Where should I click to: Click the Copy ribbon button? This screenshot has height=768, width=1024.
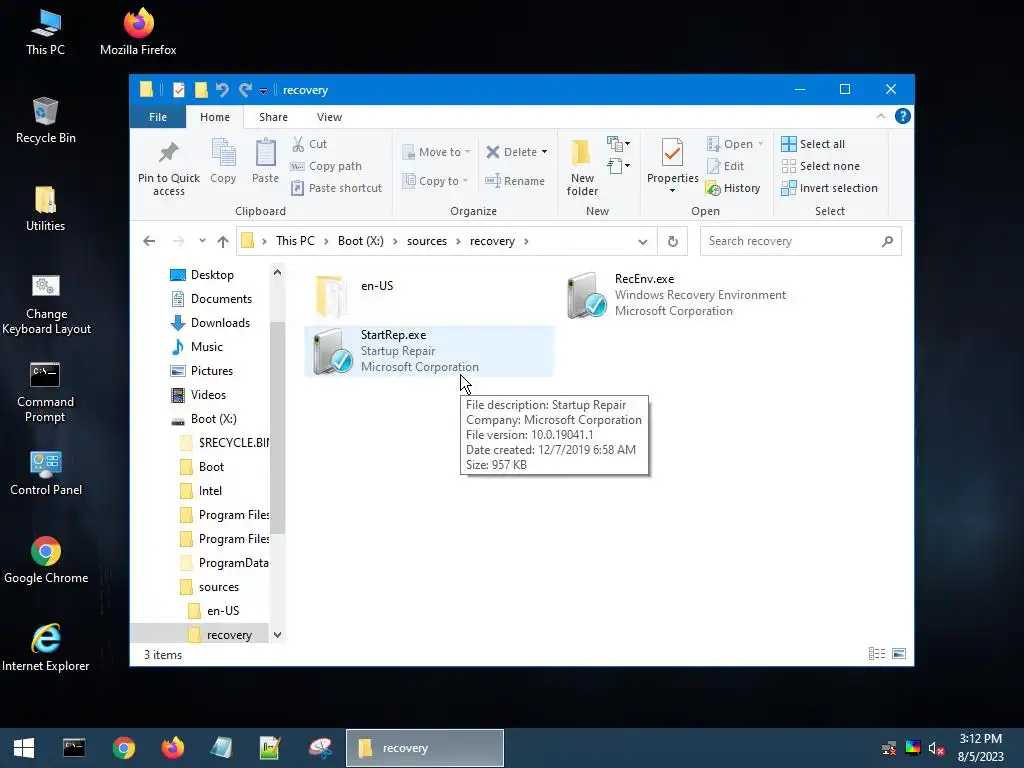click(x=223, y=161)
